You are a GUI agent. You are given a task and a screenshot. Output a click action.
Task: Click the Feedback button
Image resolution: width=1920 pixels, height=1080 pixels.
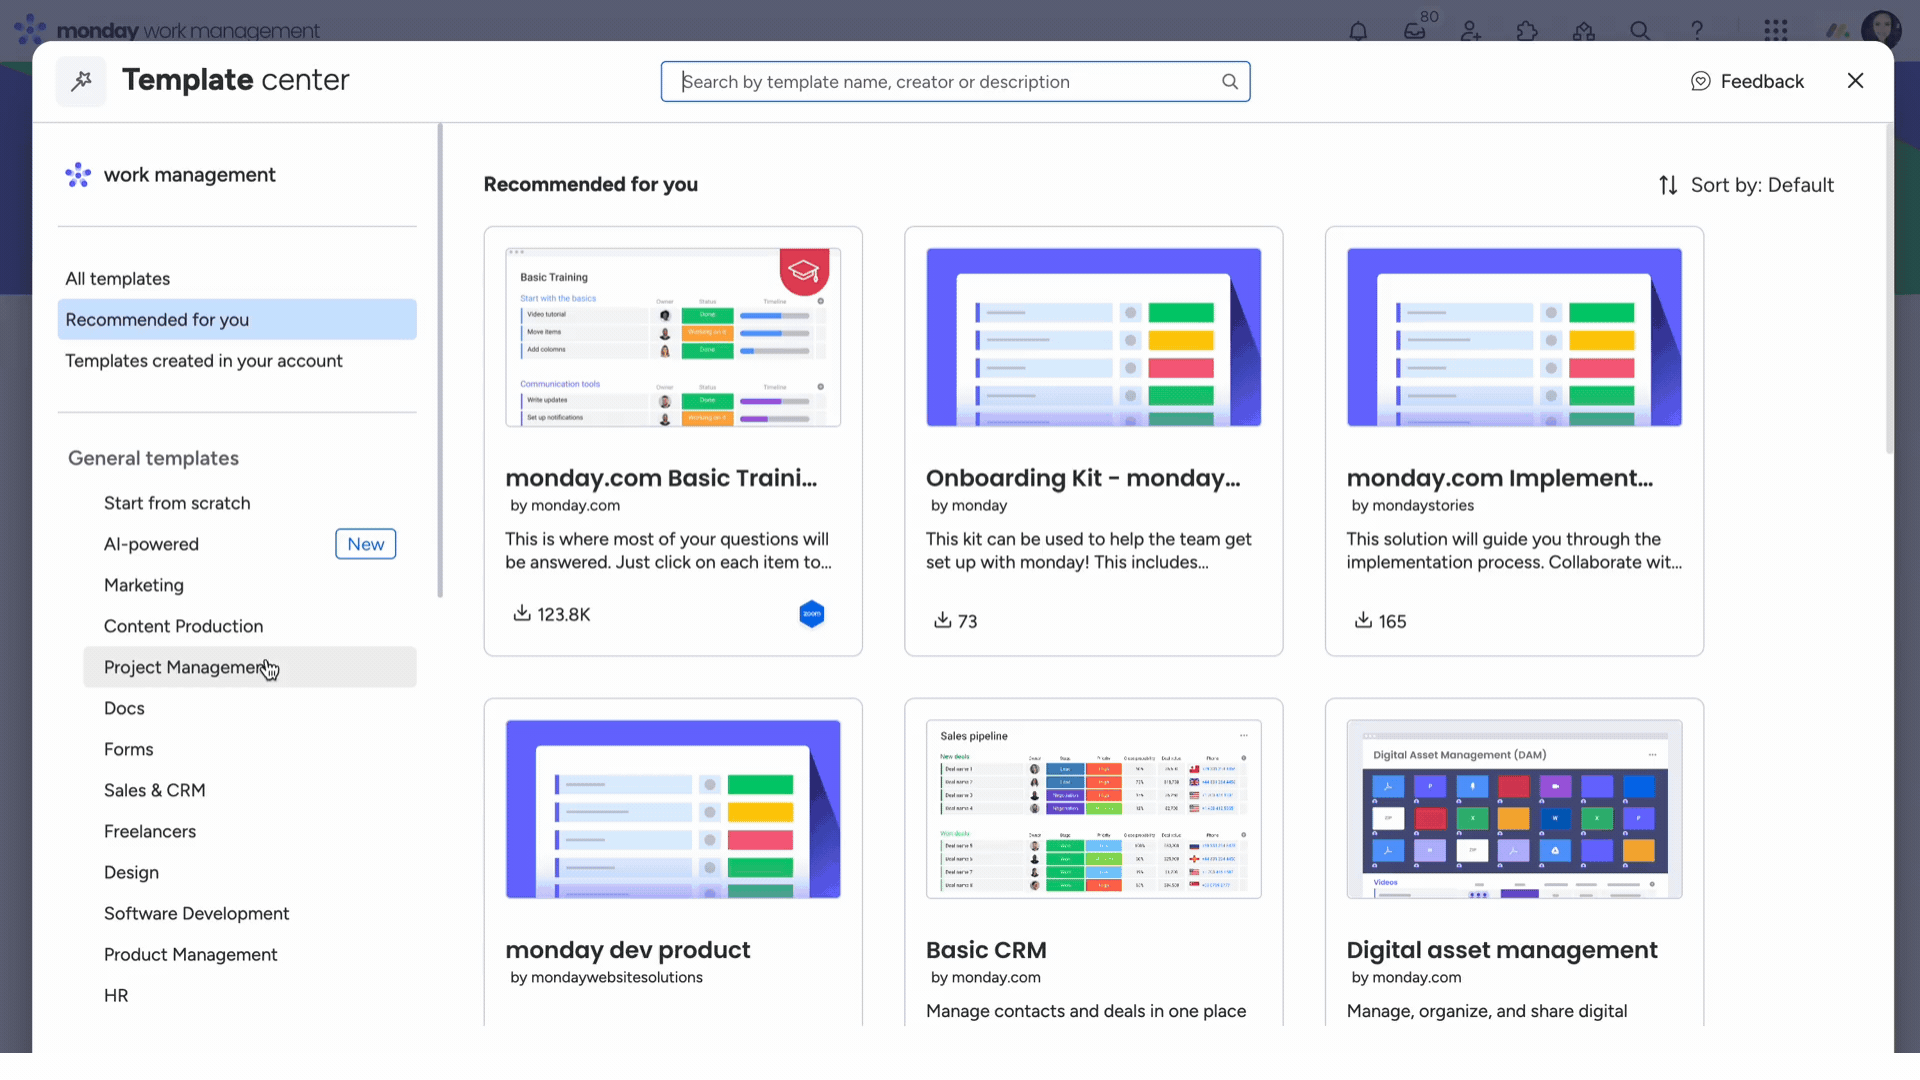click(x=1747, y=82)
